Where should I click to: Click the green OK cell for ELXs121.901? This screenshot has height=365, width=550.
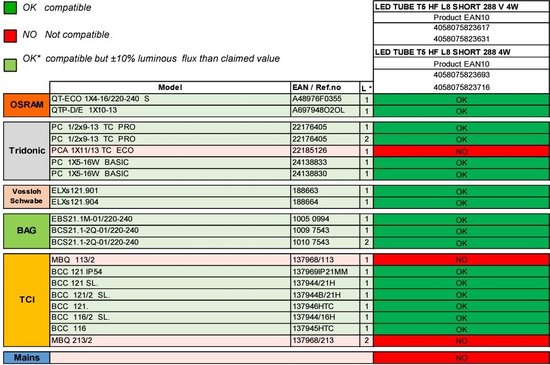[462, 192]
